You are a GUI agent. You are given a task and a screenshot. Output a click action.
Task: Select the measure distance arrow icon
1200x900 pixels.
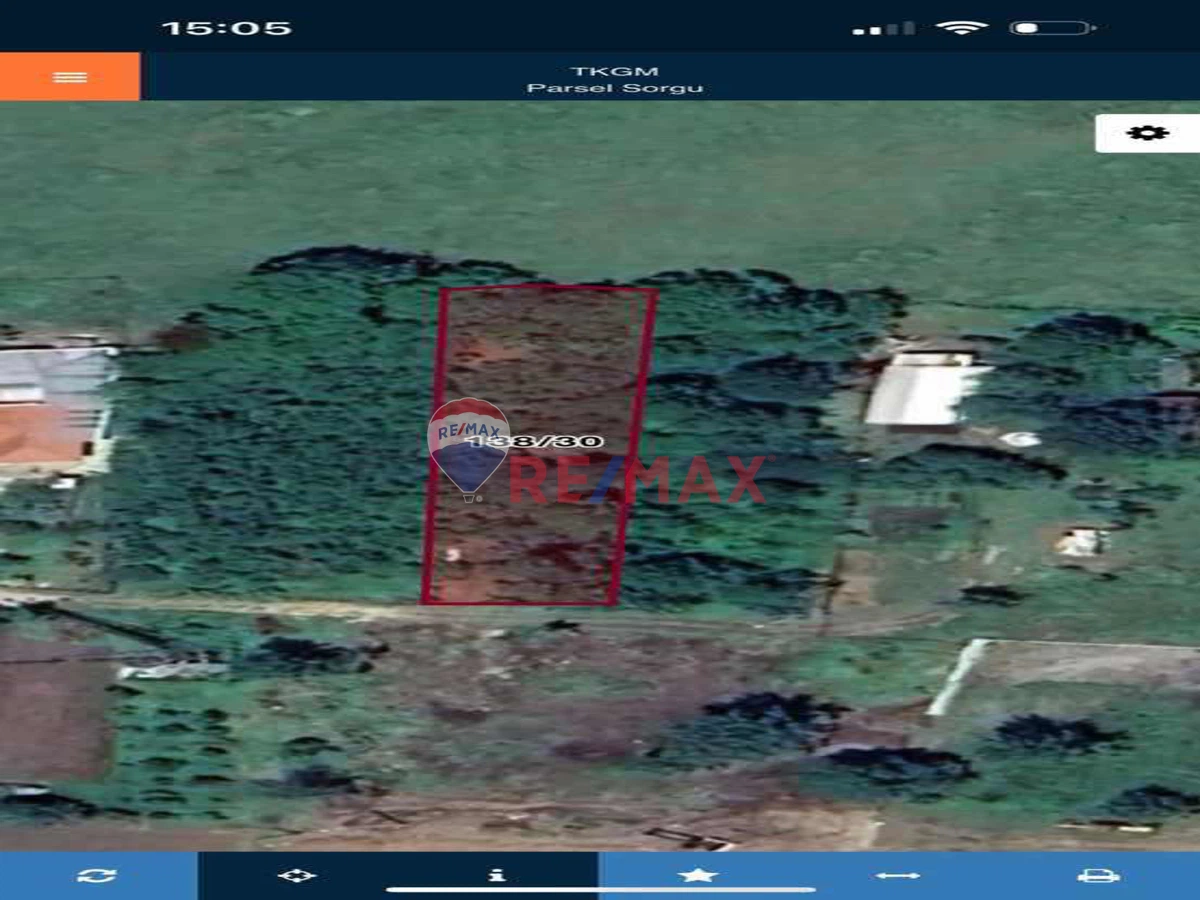[898, 875]
